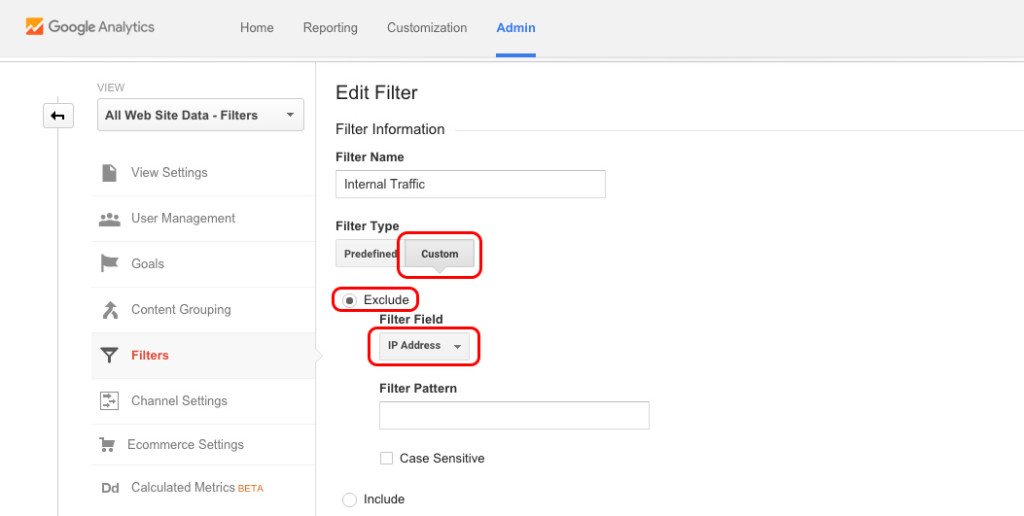The image size is (1024, 516).
Task: Click the Goals flag icon
Action: [110, 264]
